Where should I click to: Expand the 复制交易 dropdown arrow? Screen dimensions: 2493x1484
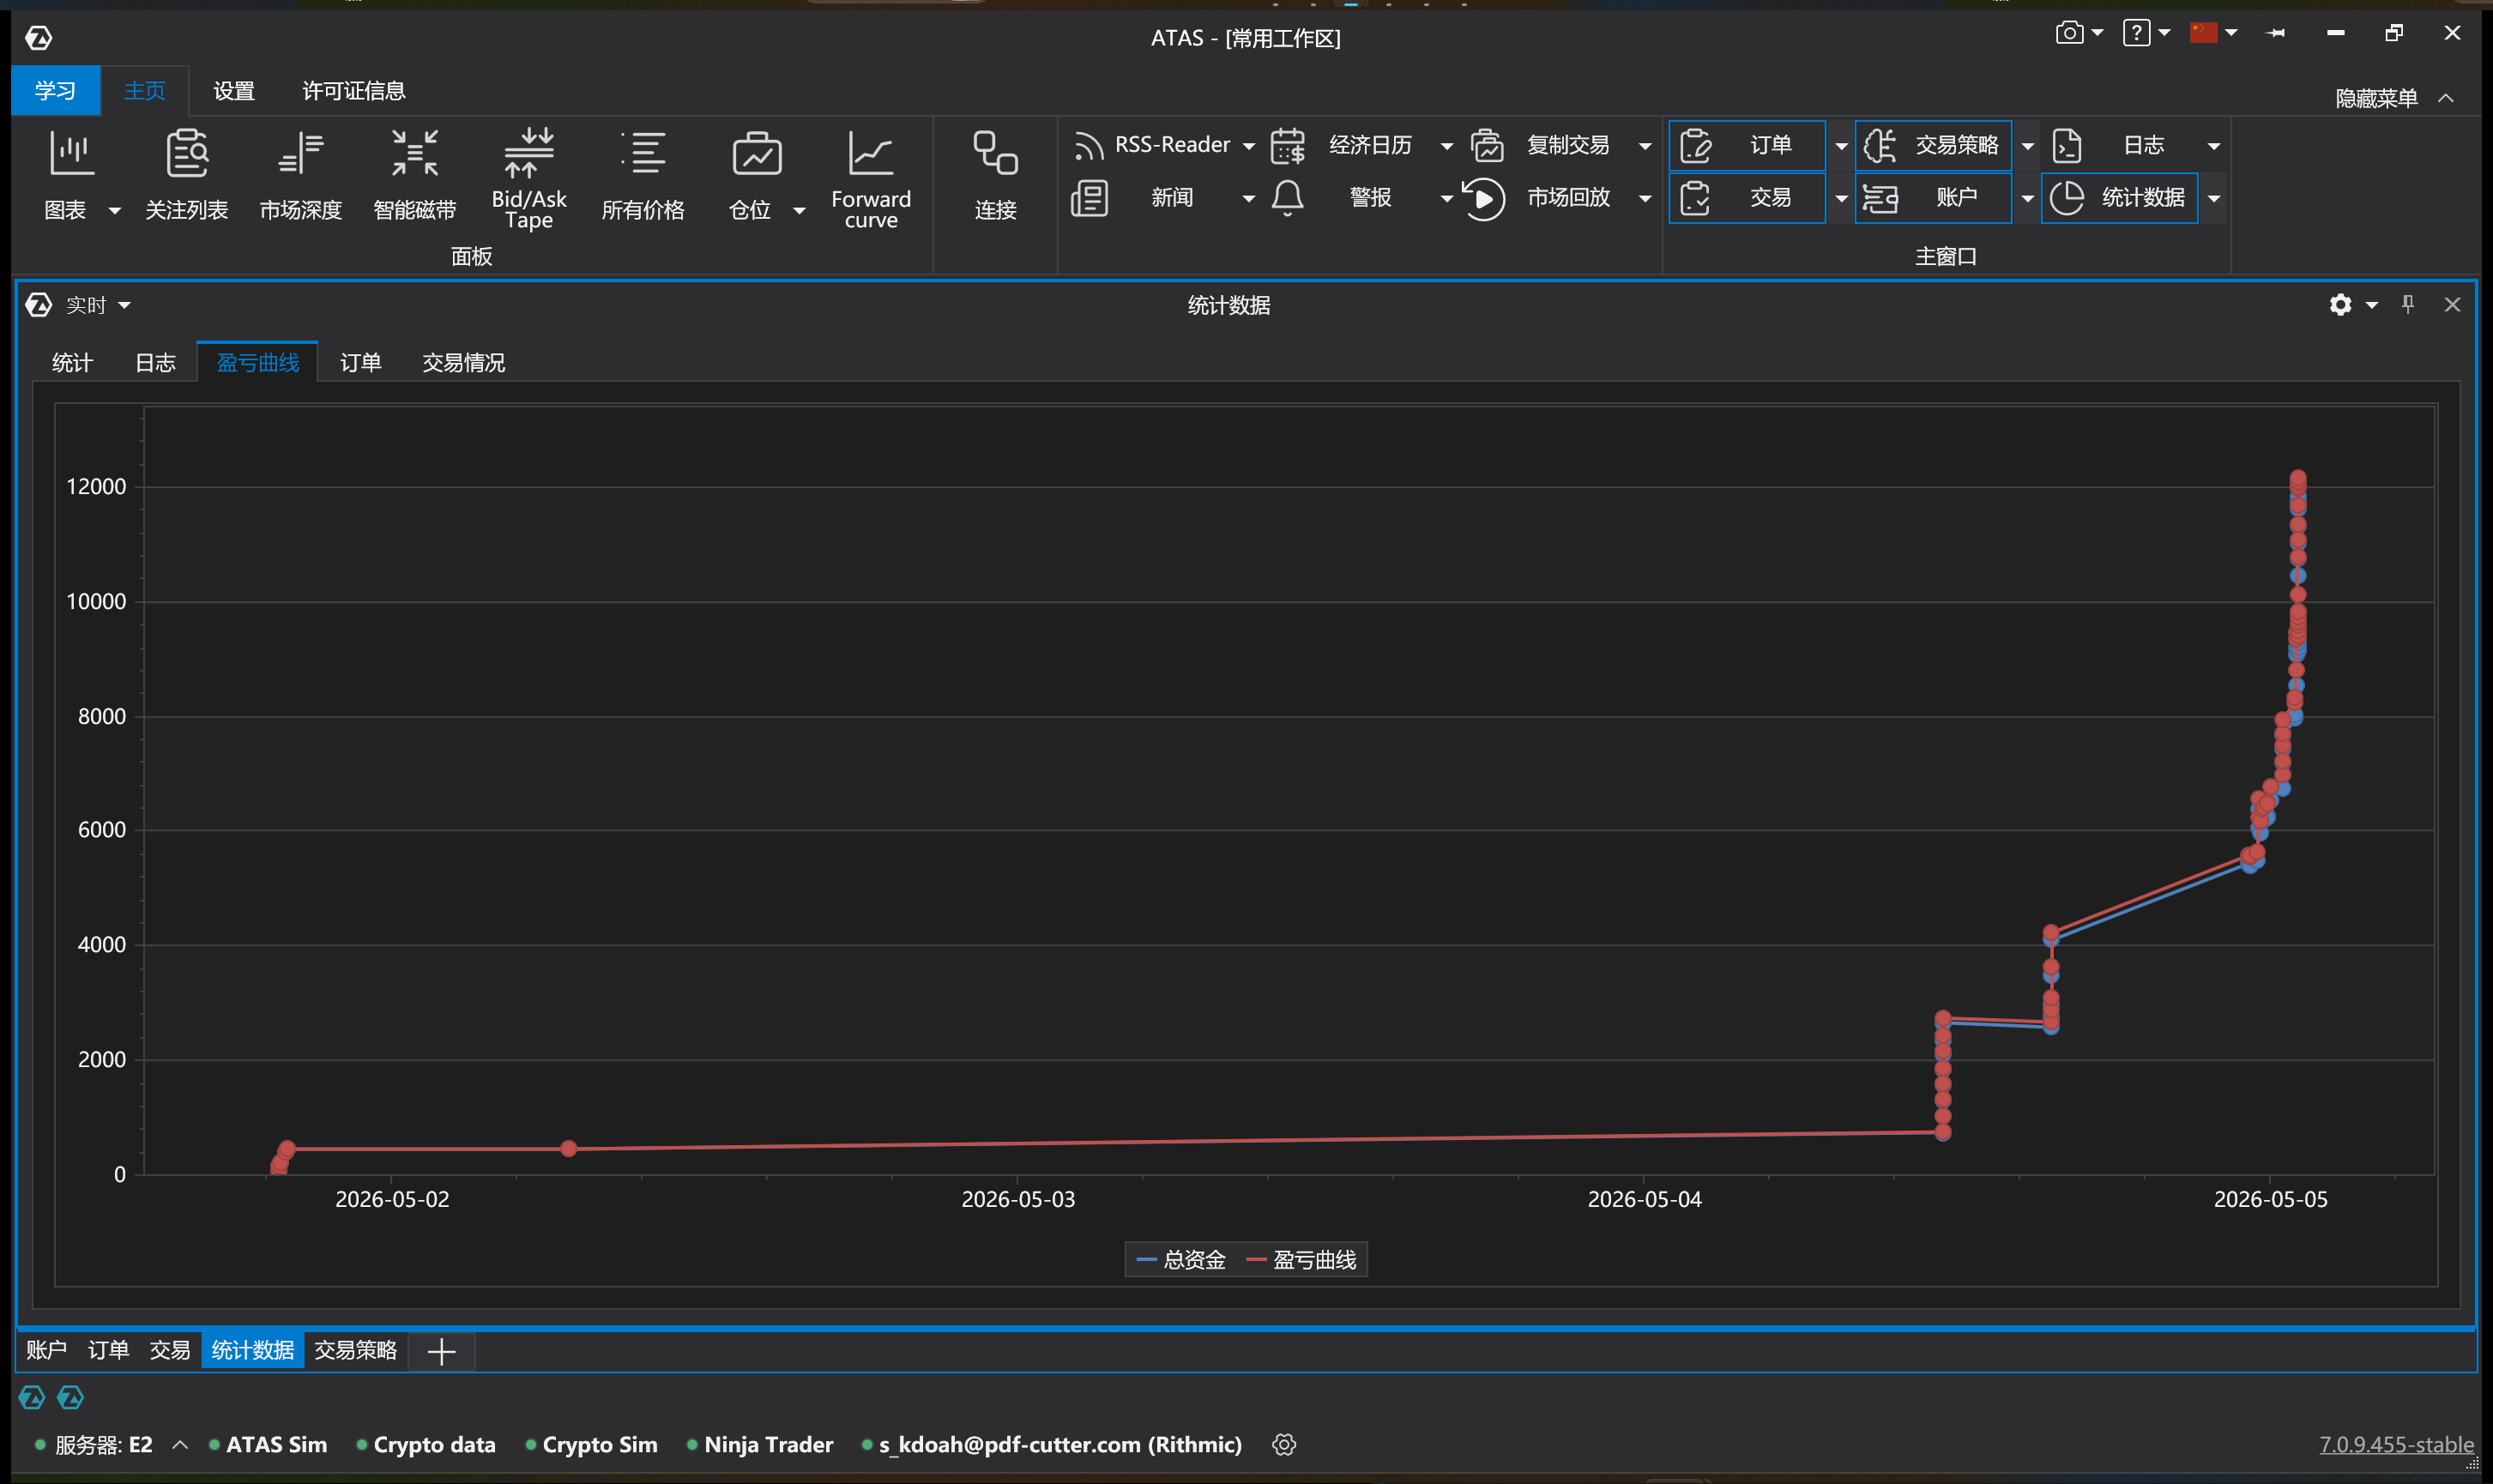point(1644,146)
